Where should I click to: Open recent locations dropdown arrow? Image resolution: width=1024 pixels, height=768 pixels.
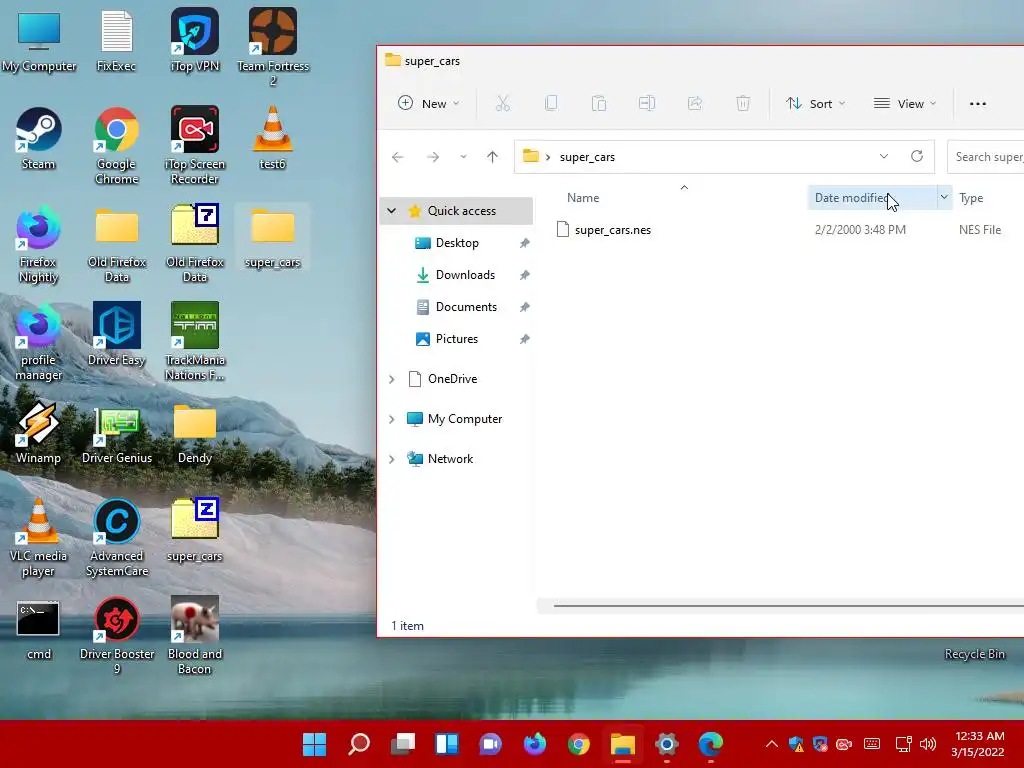463,157
